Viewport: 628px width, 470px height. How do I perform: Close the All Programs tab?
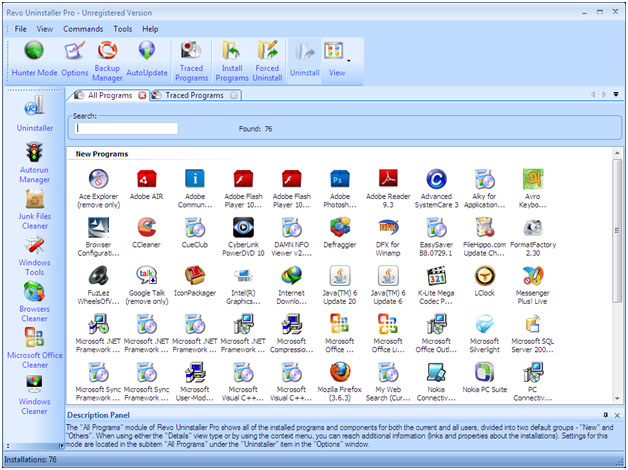tap(141, 95)
